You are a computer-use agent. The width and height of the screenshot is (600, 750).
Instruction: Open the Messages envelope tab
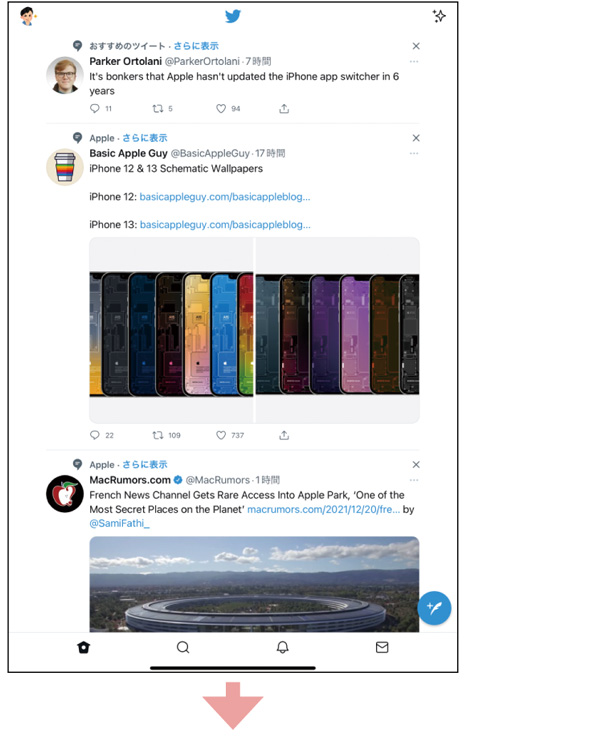[381, 647]
